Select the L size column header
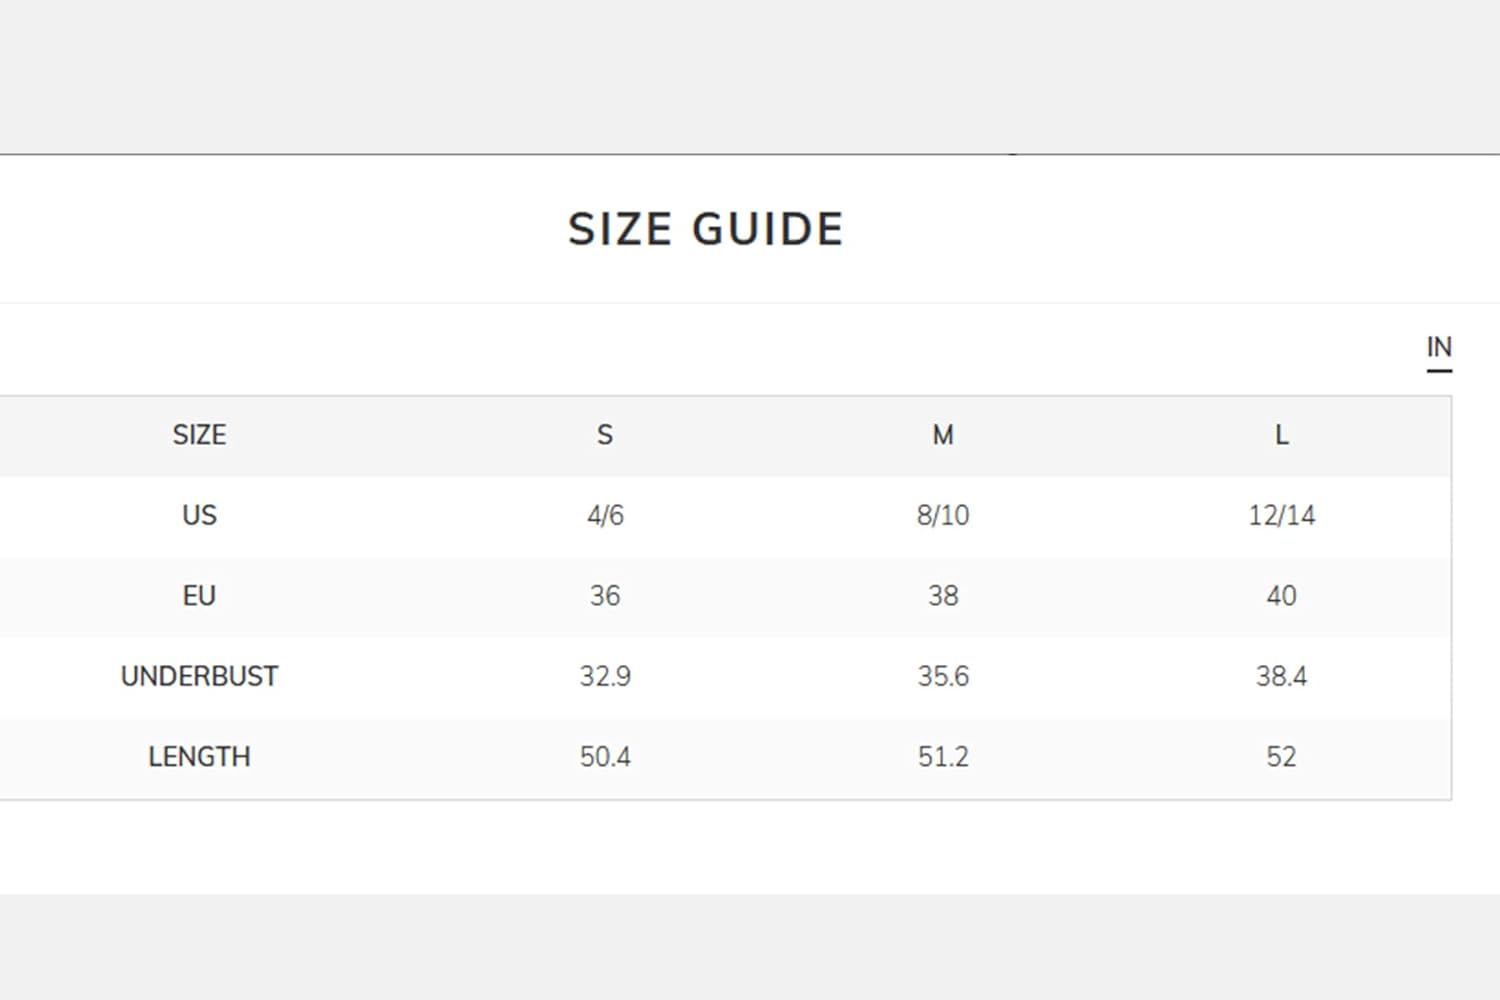The height and width of the screenshot is (1000, 1500). [1282, 435]
